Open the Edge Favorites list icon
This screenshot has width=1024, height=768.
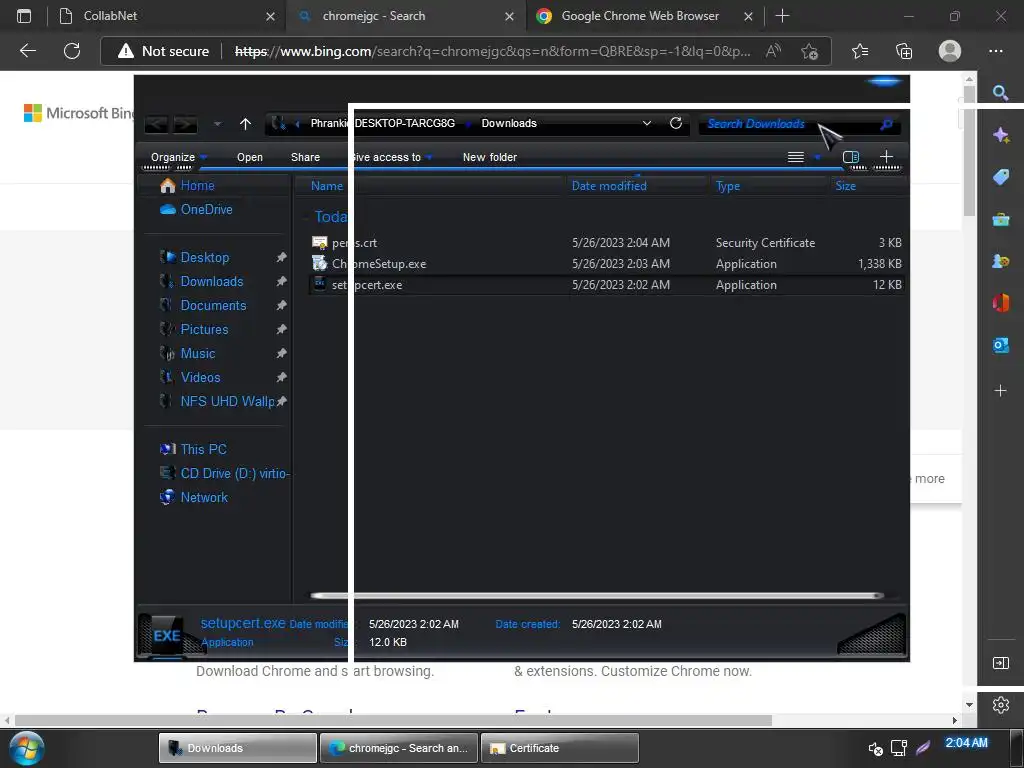860,51
